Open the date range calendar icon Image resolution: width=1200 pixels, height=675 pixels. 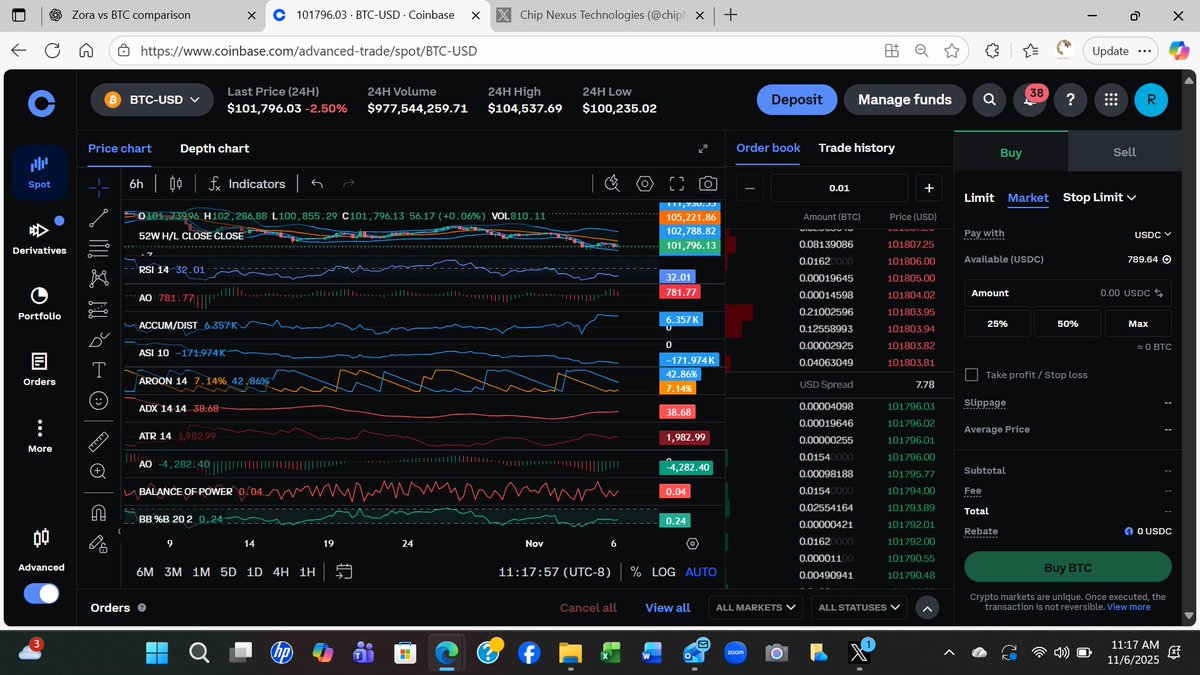point(344,572)
